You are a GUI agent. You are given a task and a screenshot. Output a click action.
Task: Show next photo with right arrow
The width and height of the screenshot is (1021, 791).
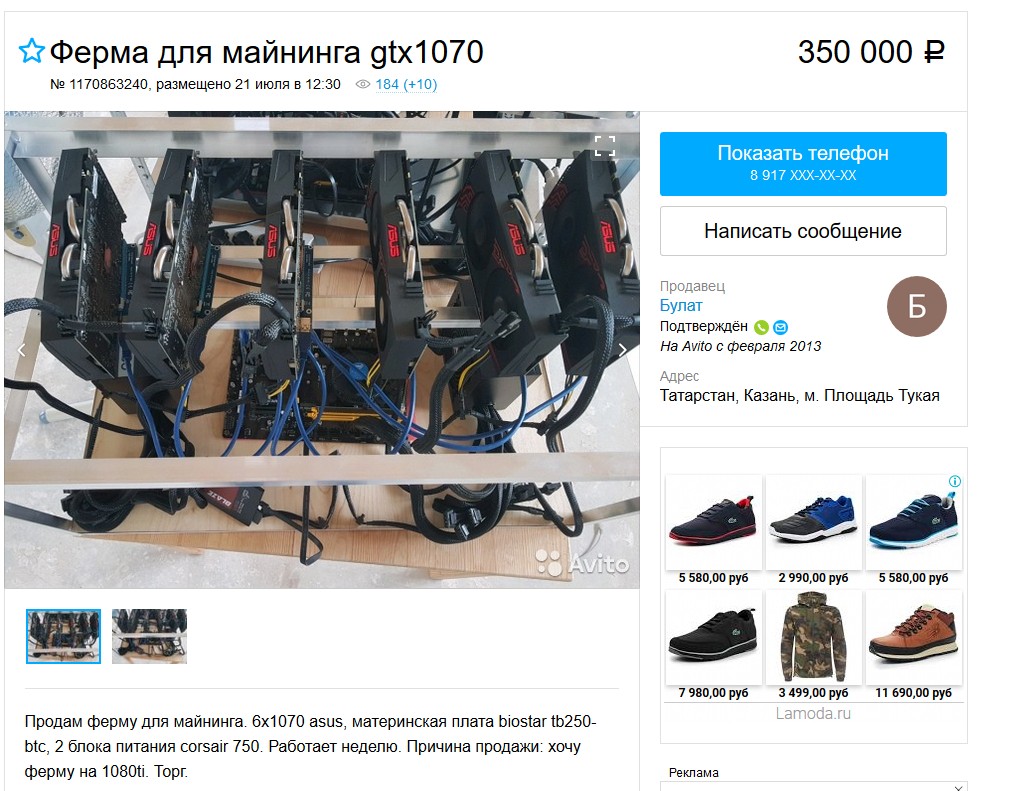622,350
